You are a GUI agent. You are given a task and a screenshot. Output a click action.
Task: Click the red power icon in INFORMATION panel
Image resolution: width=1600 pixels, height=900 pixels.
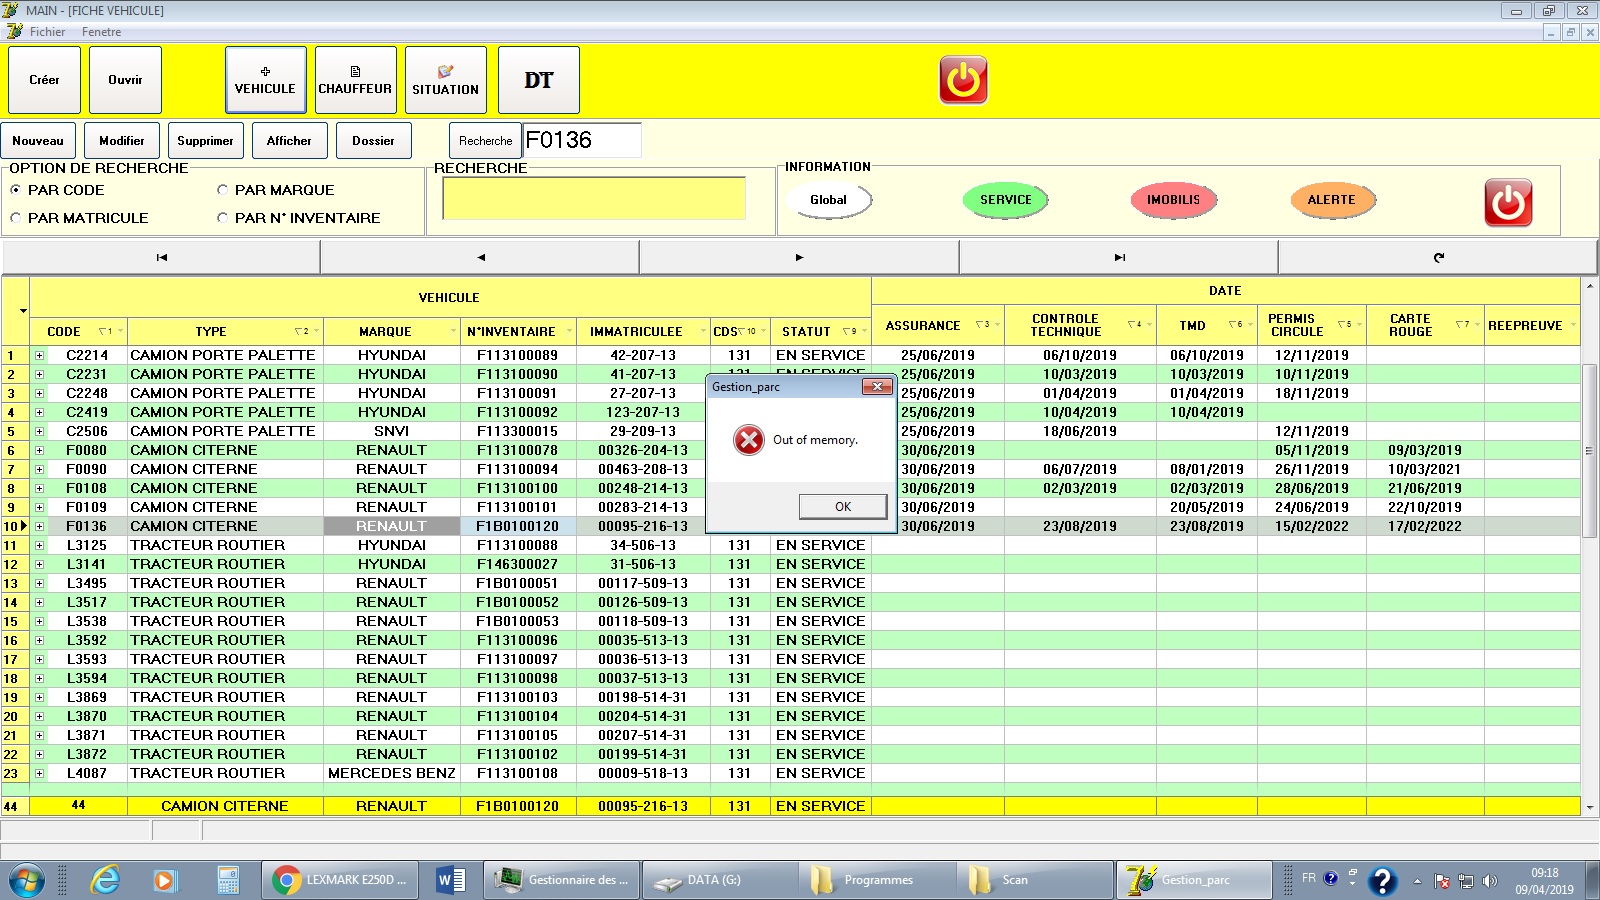point(1508,203)
